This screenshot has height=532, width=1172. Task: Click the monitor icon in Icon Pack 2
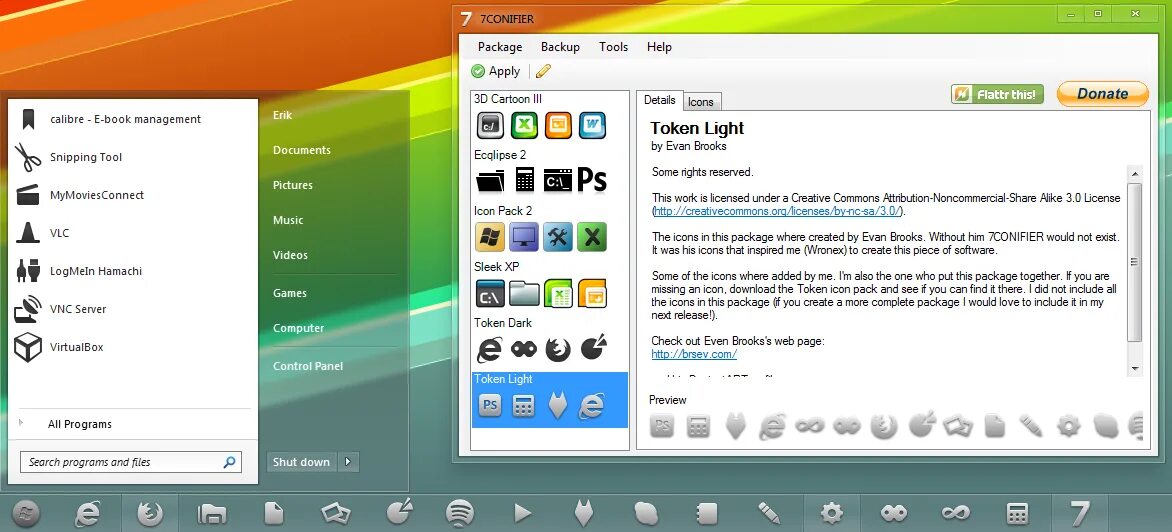click(524, 237)
